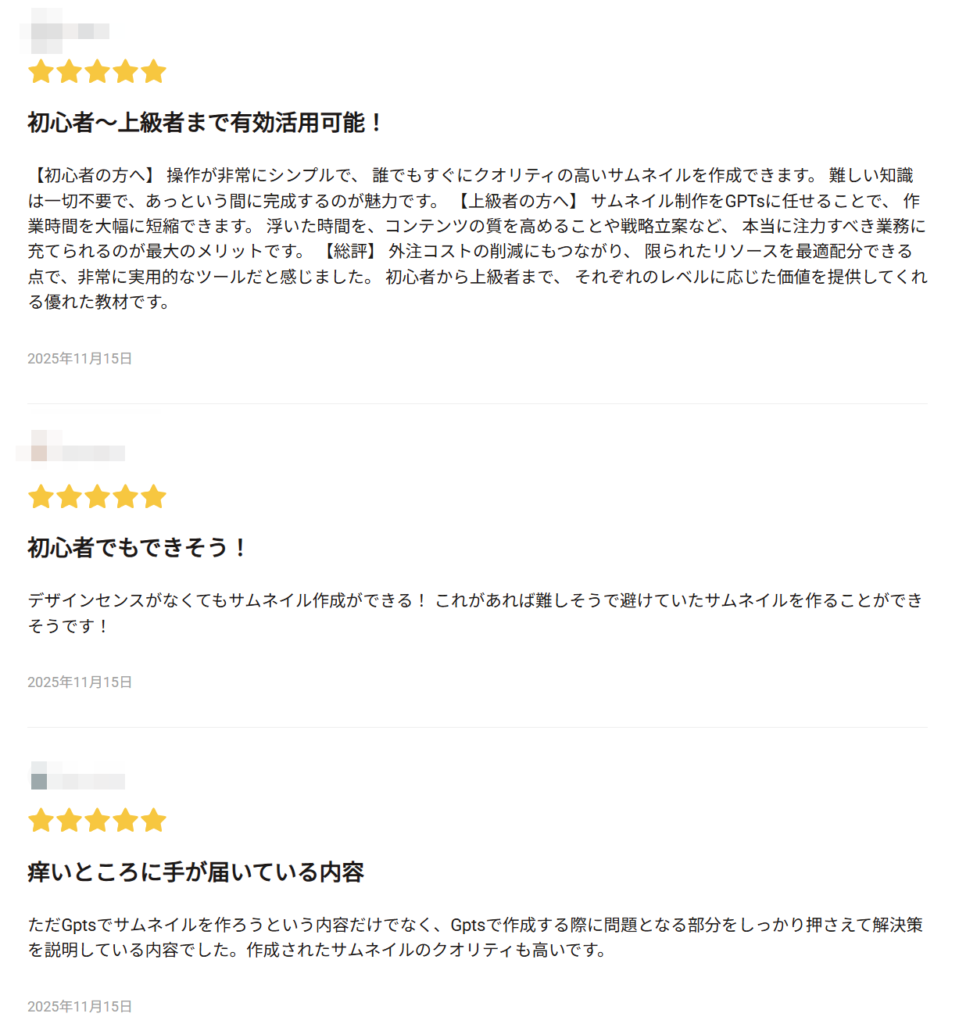Click the 2025年11月15日 date under the first review

point(80,358)
